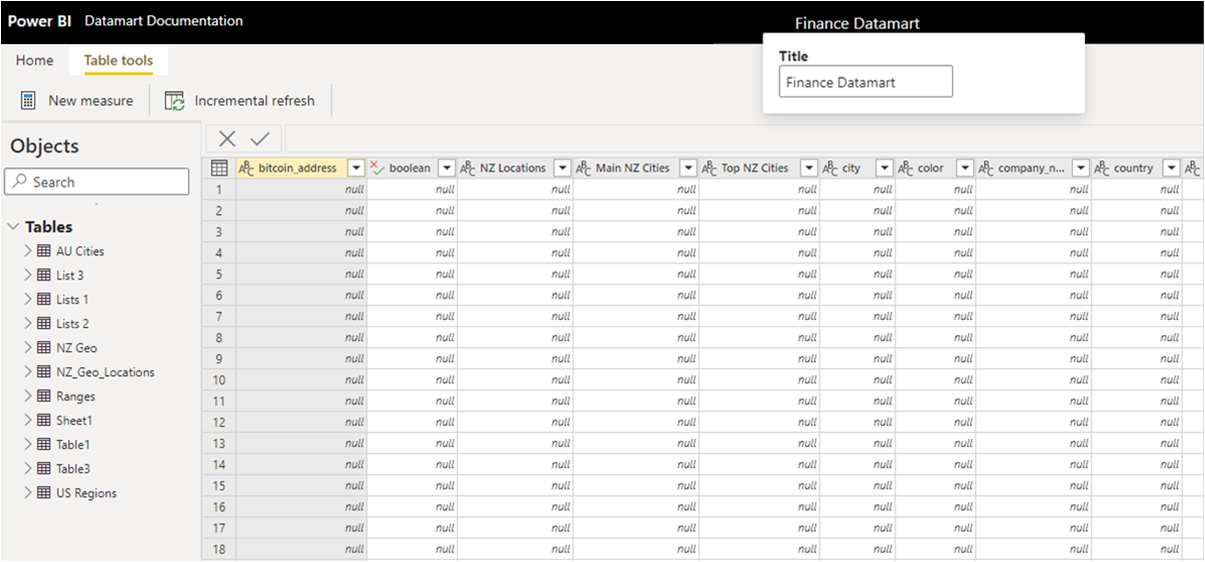This screenshot has height=562, width=1205.
Task: Click the Finance Datamart header title
Action: [x=857, y=23]
